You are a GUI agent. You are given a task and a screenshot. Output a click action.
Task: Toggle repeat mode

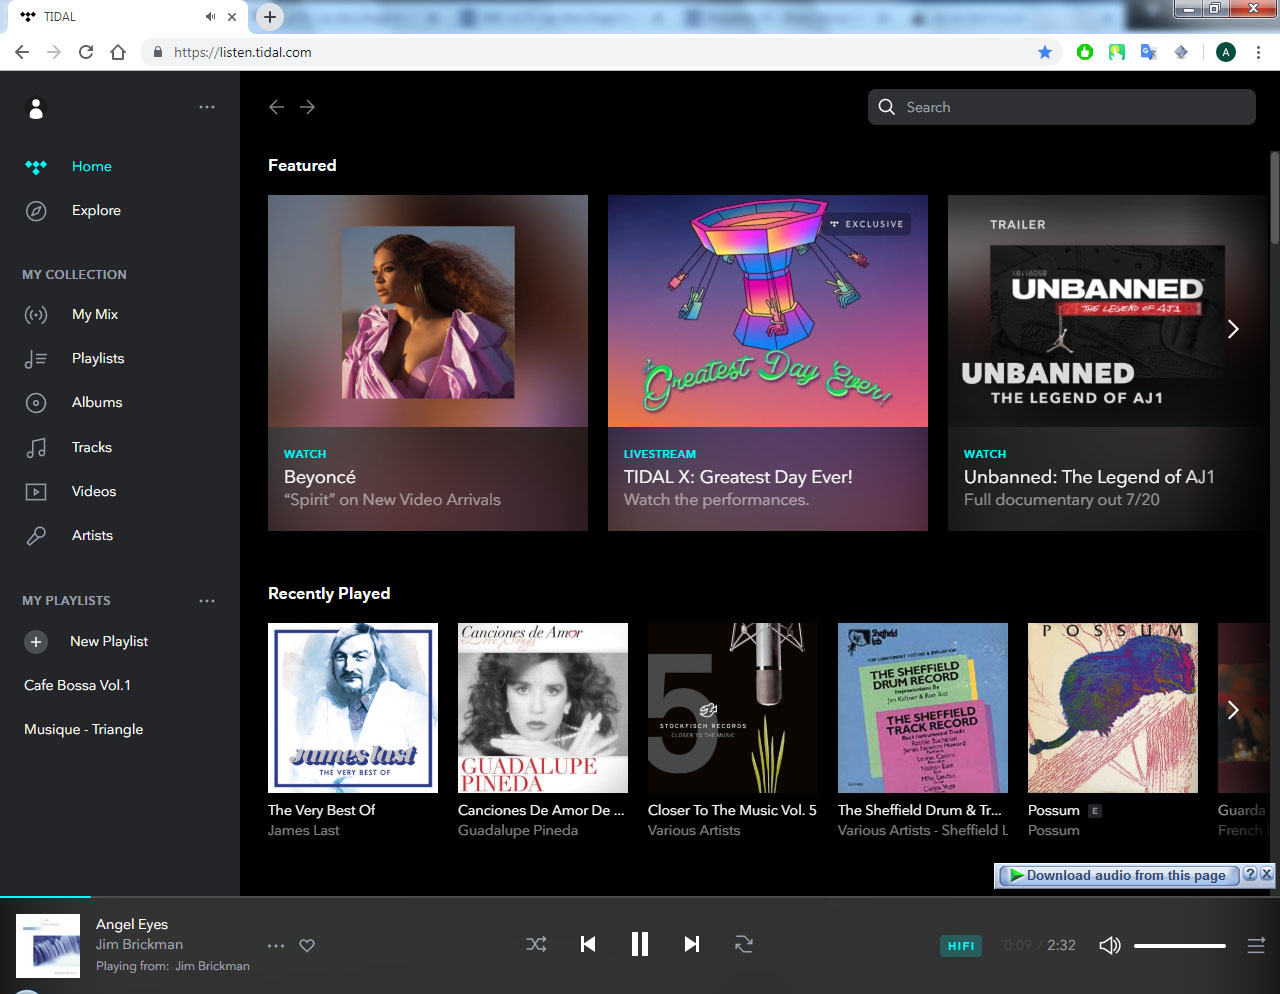pos(743,944)
